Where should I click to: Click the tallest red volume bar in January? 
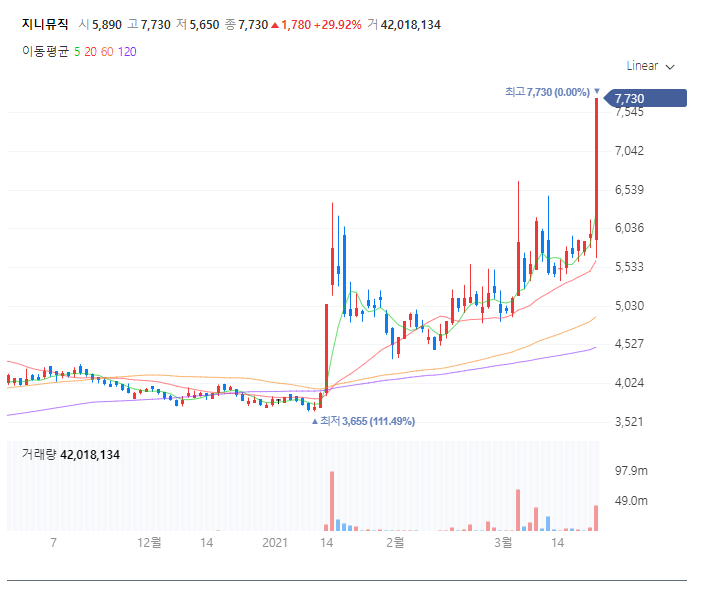(x=332, y=501)
